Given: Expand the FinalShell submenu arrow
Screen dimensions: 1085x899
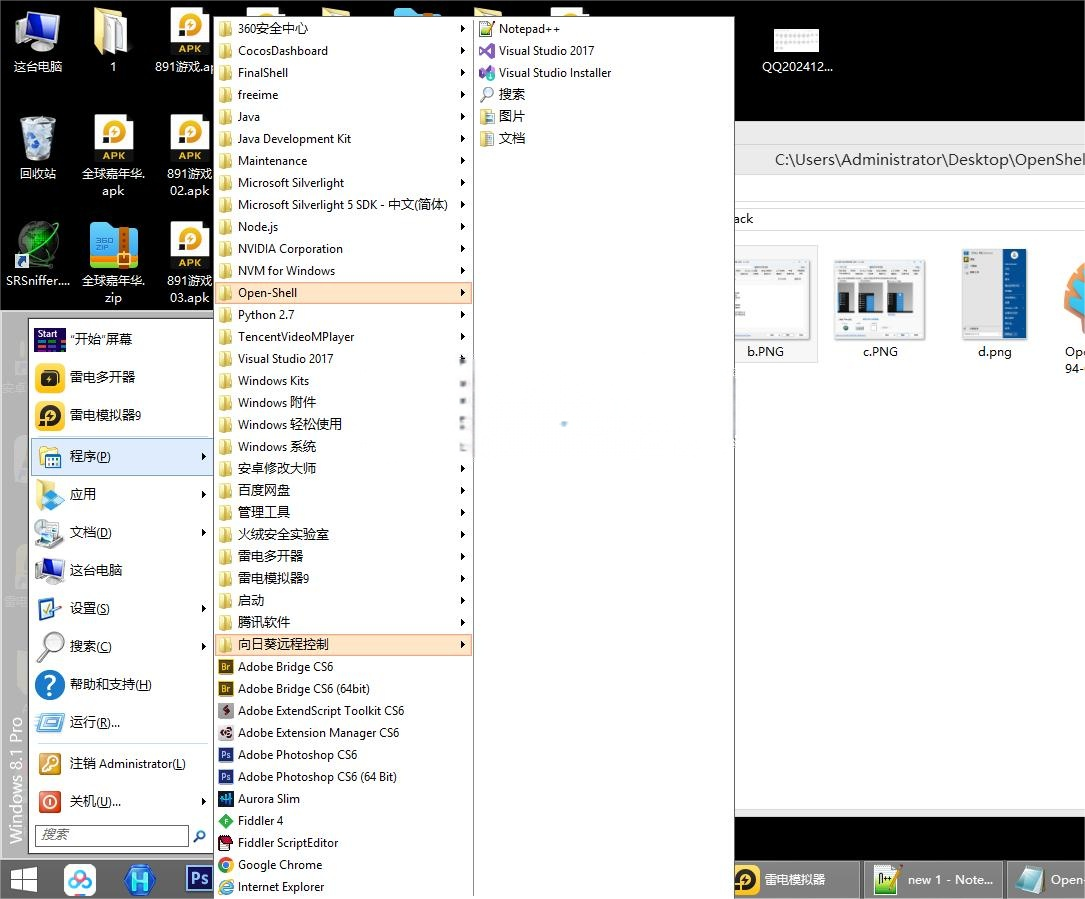Looking at the screenshot, I should click(463, 73).
